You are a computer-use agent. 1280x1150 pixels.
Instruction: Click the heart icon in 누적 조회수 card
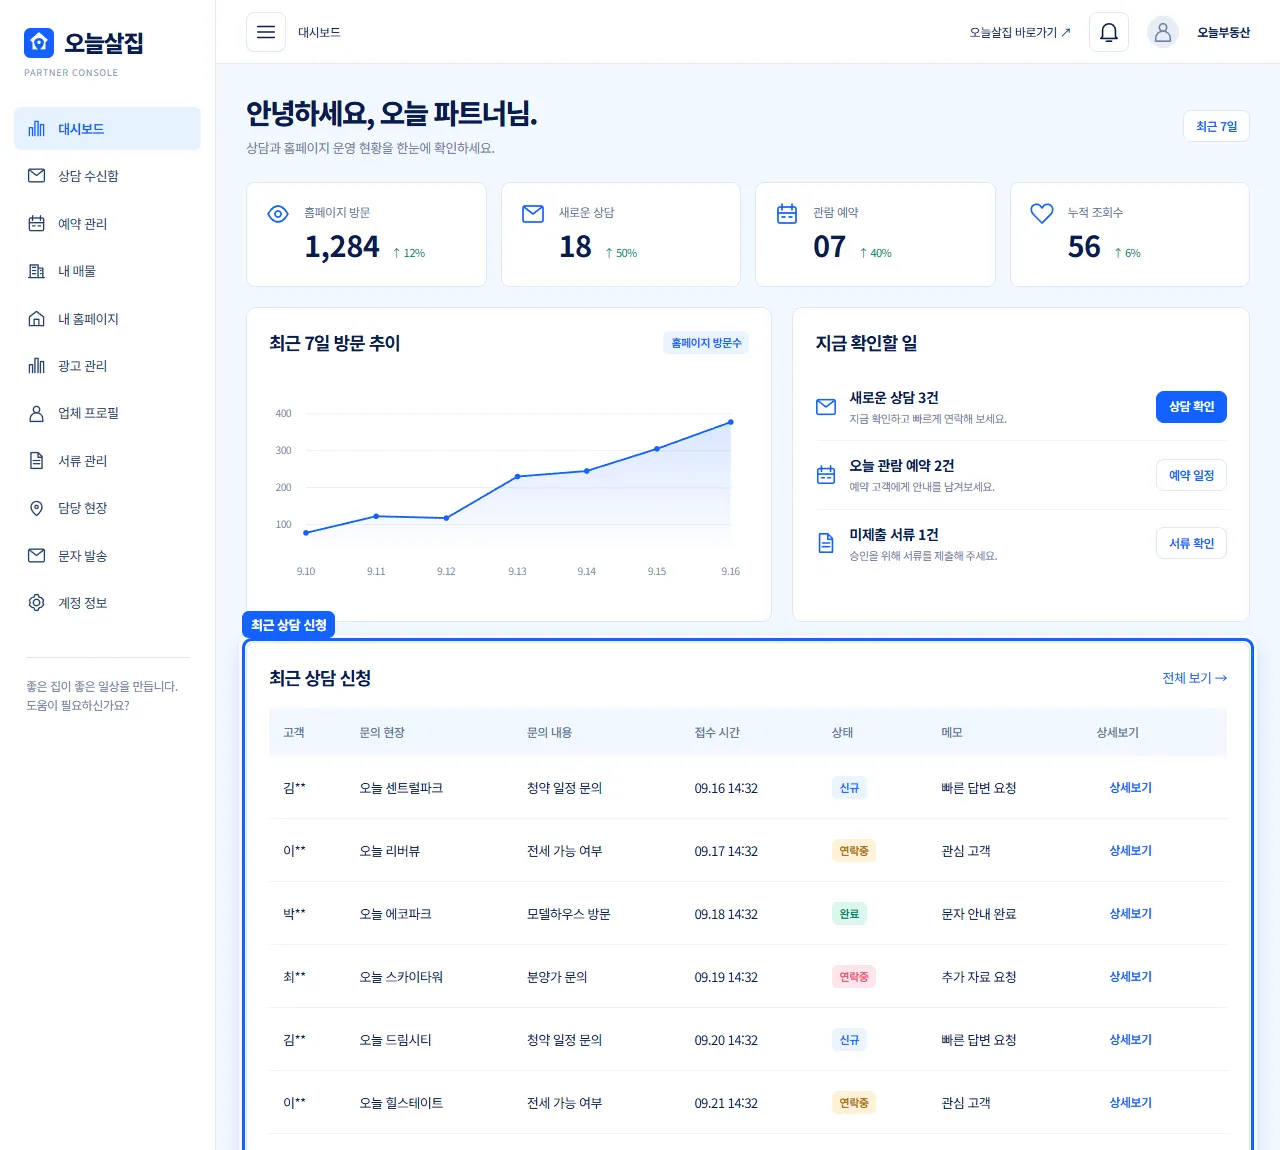tap(1042, 214)
